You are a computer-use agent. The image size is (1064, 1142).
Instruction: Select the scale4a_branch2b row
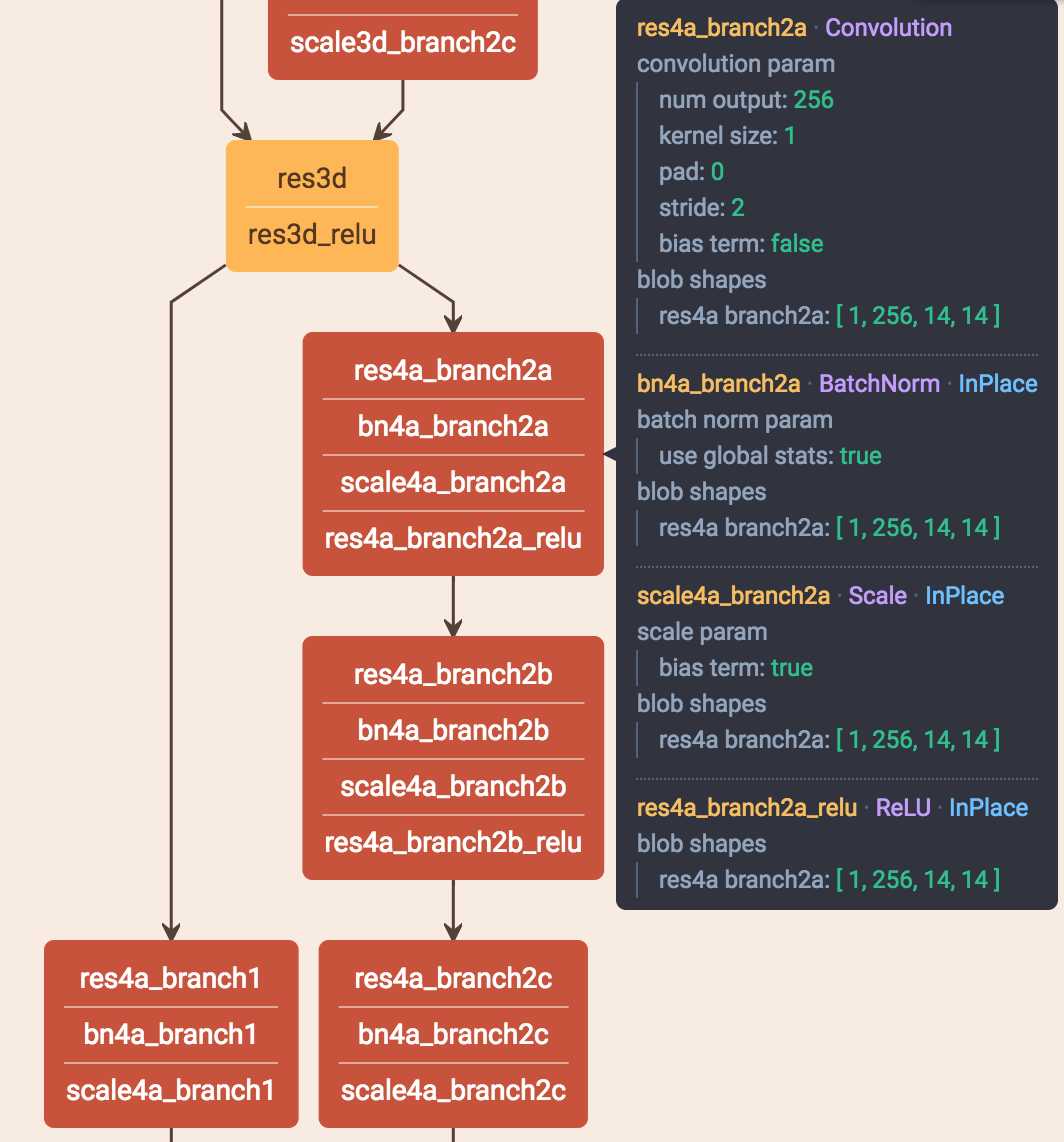pos(453,787)
